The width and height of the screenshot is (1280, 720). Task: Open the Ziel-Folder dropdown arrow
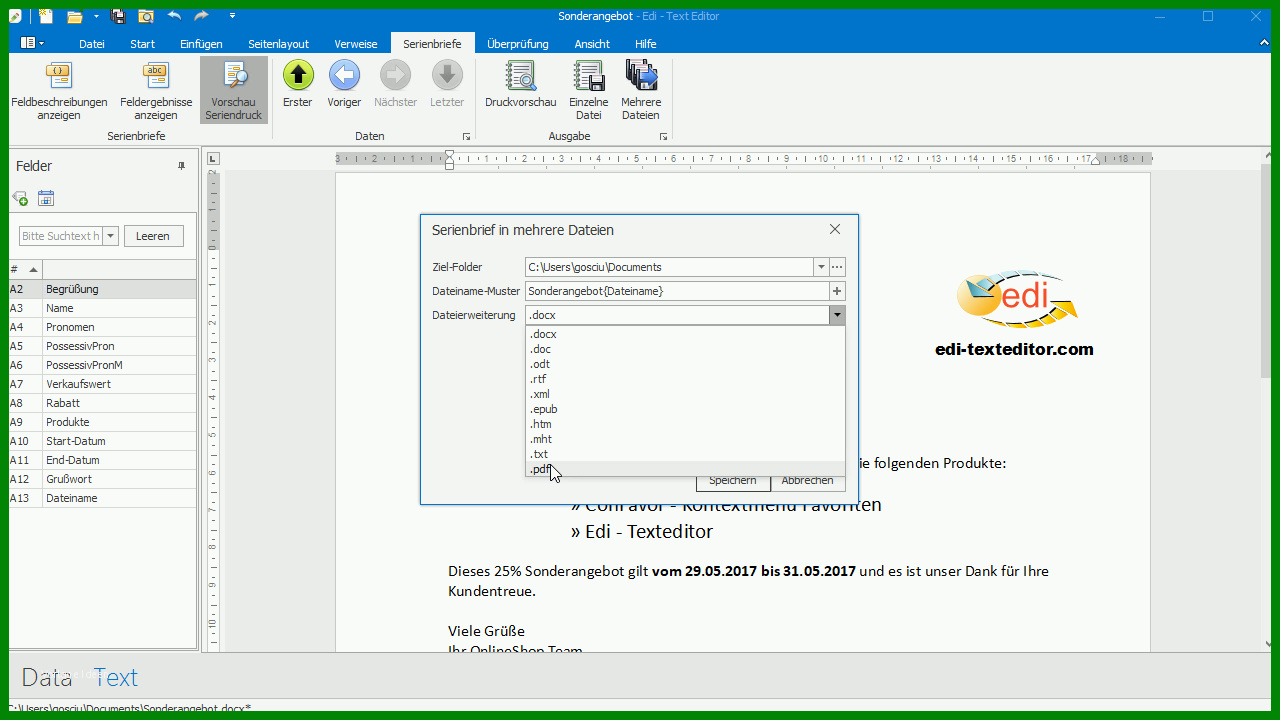point(821,267)
